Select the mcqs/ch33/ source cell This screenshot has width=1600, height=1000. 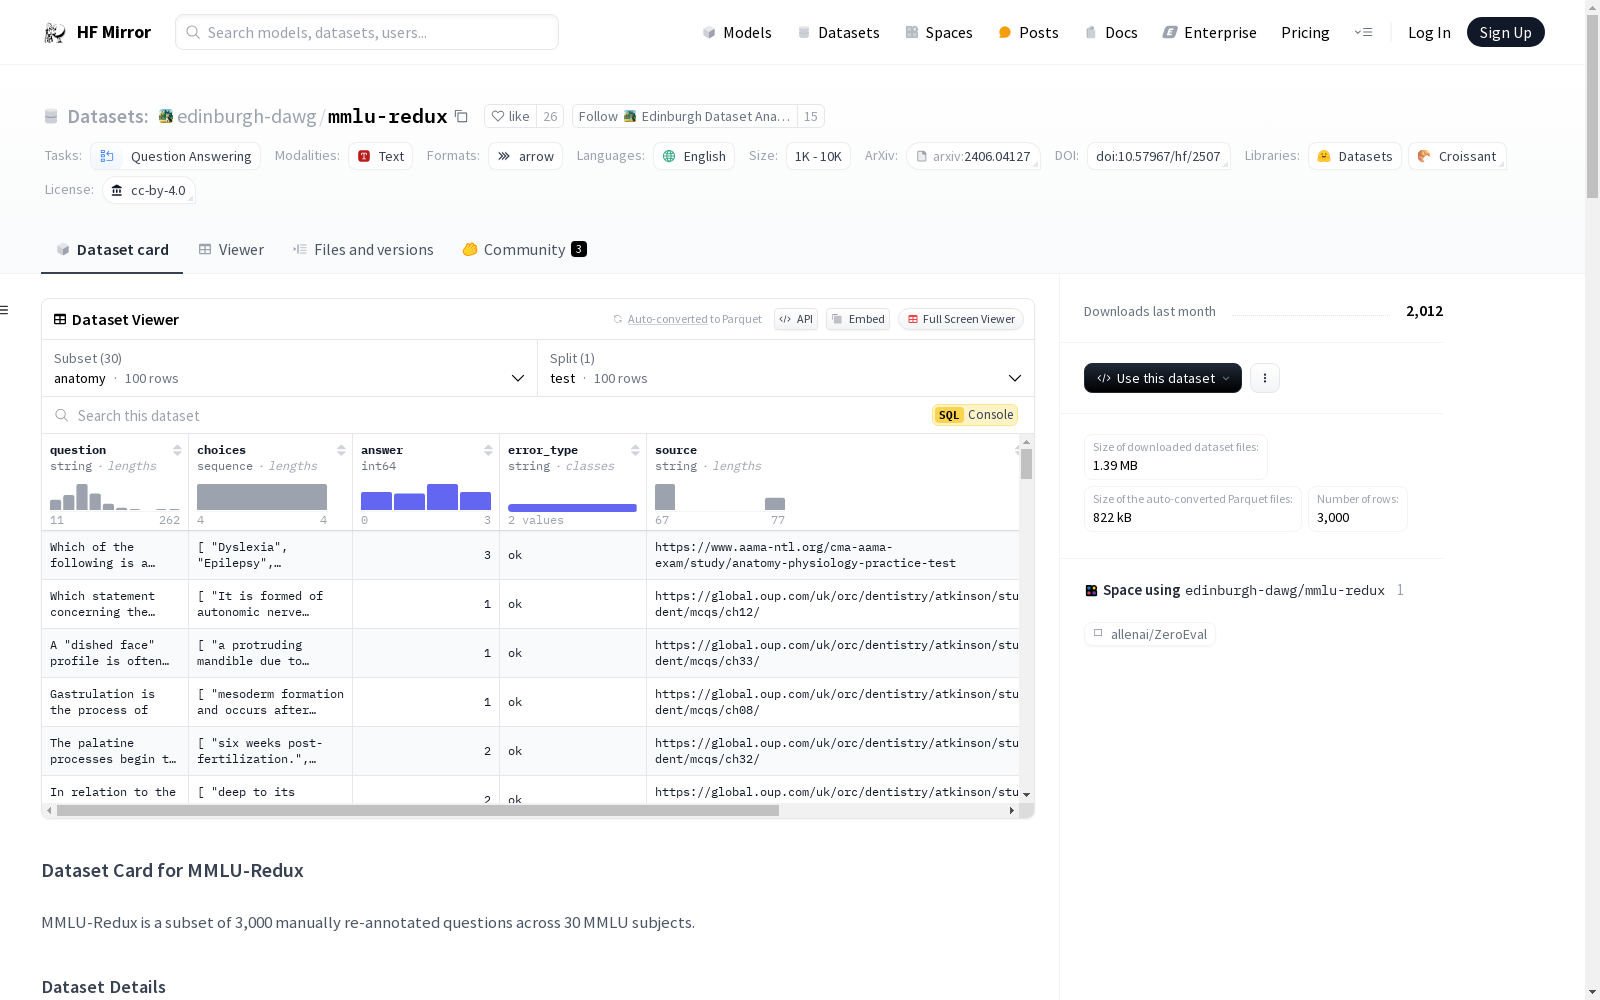click(833, 653)
